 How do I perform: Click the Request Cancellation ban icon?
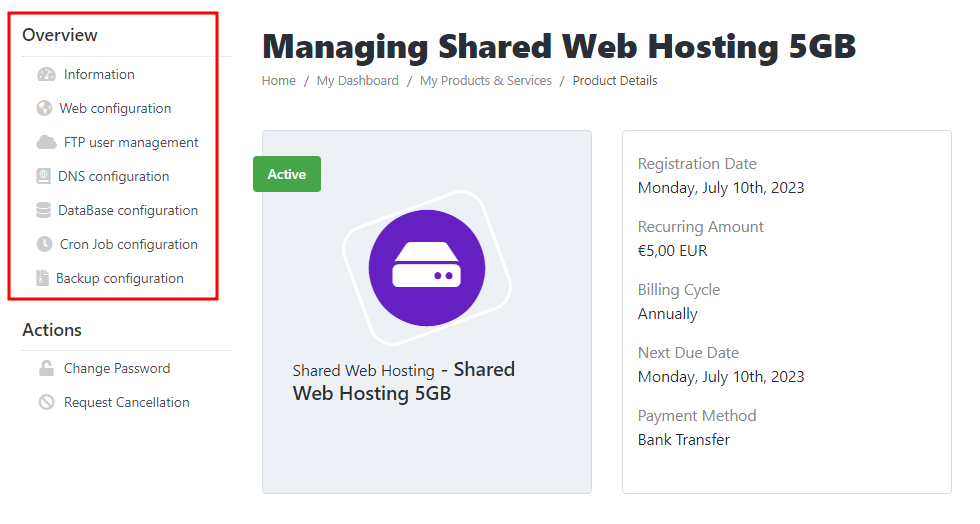[46, 402]
